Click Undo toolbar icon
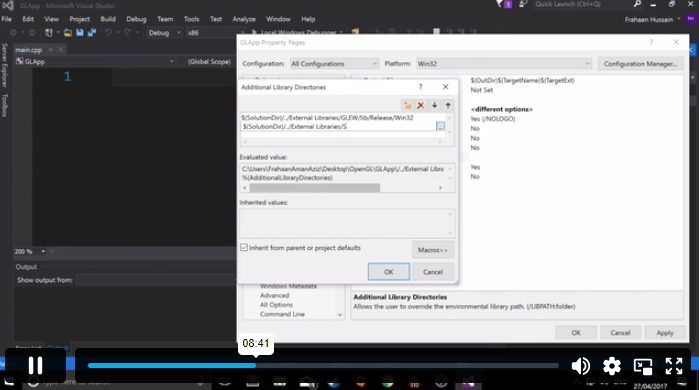This screenshot has height=390, width=699. pos(108,33)
